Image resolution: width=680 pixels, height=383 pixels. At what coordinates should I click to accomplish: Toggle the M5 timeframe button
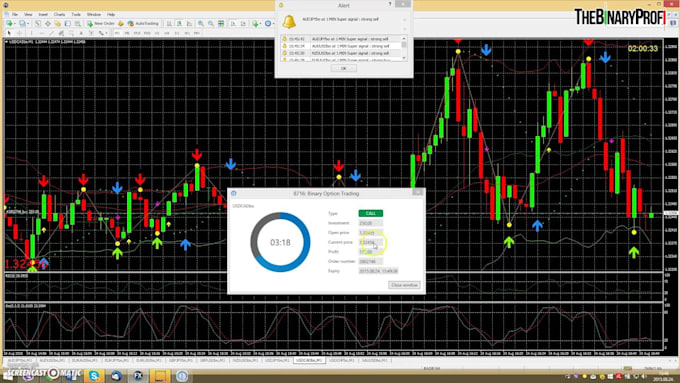coord(127,33)
